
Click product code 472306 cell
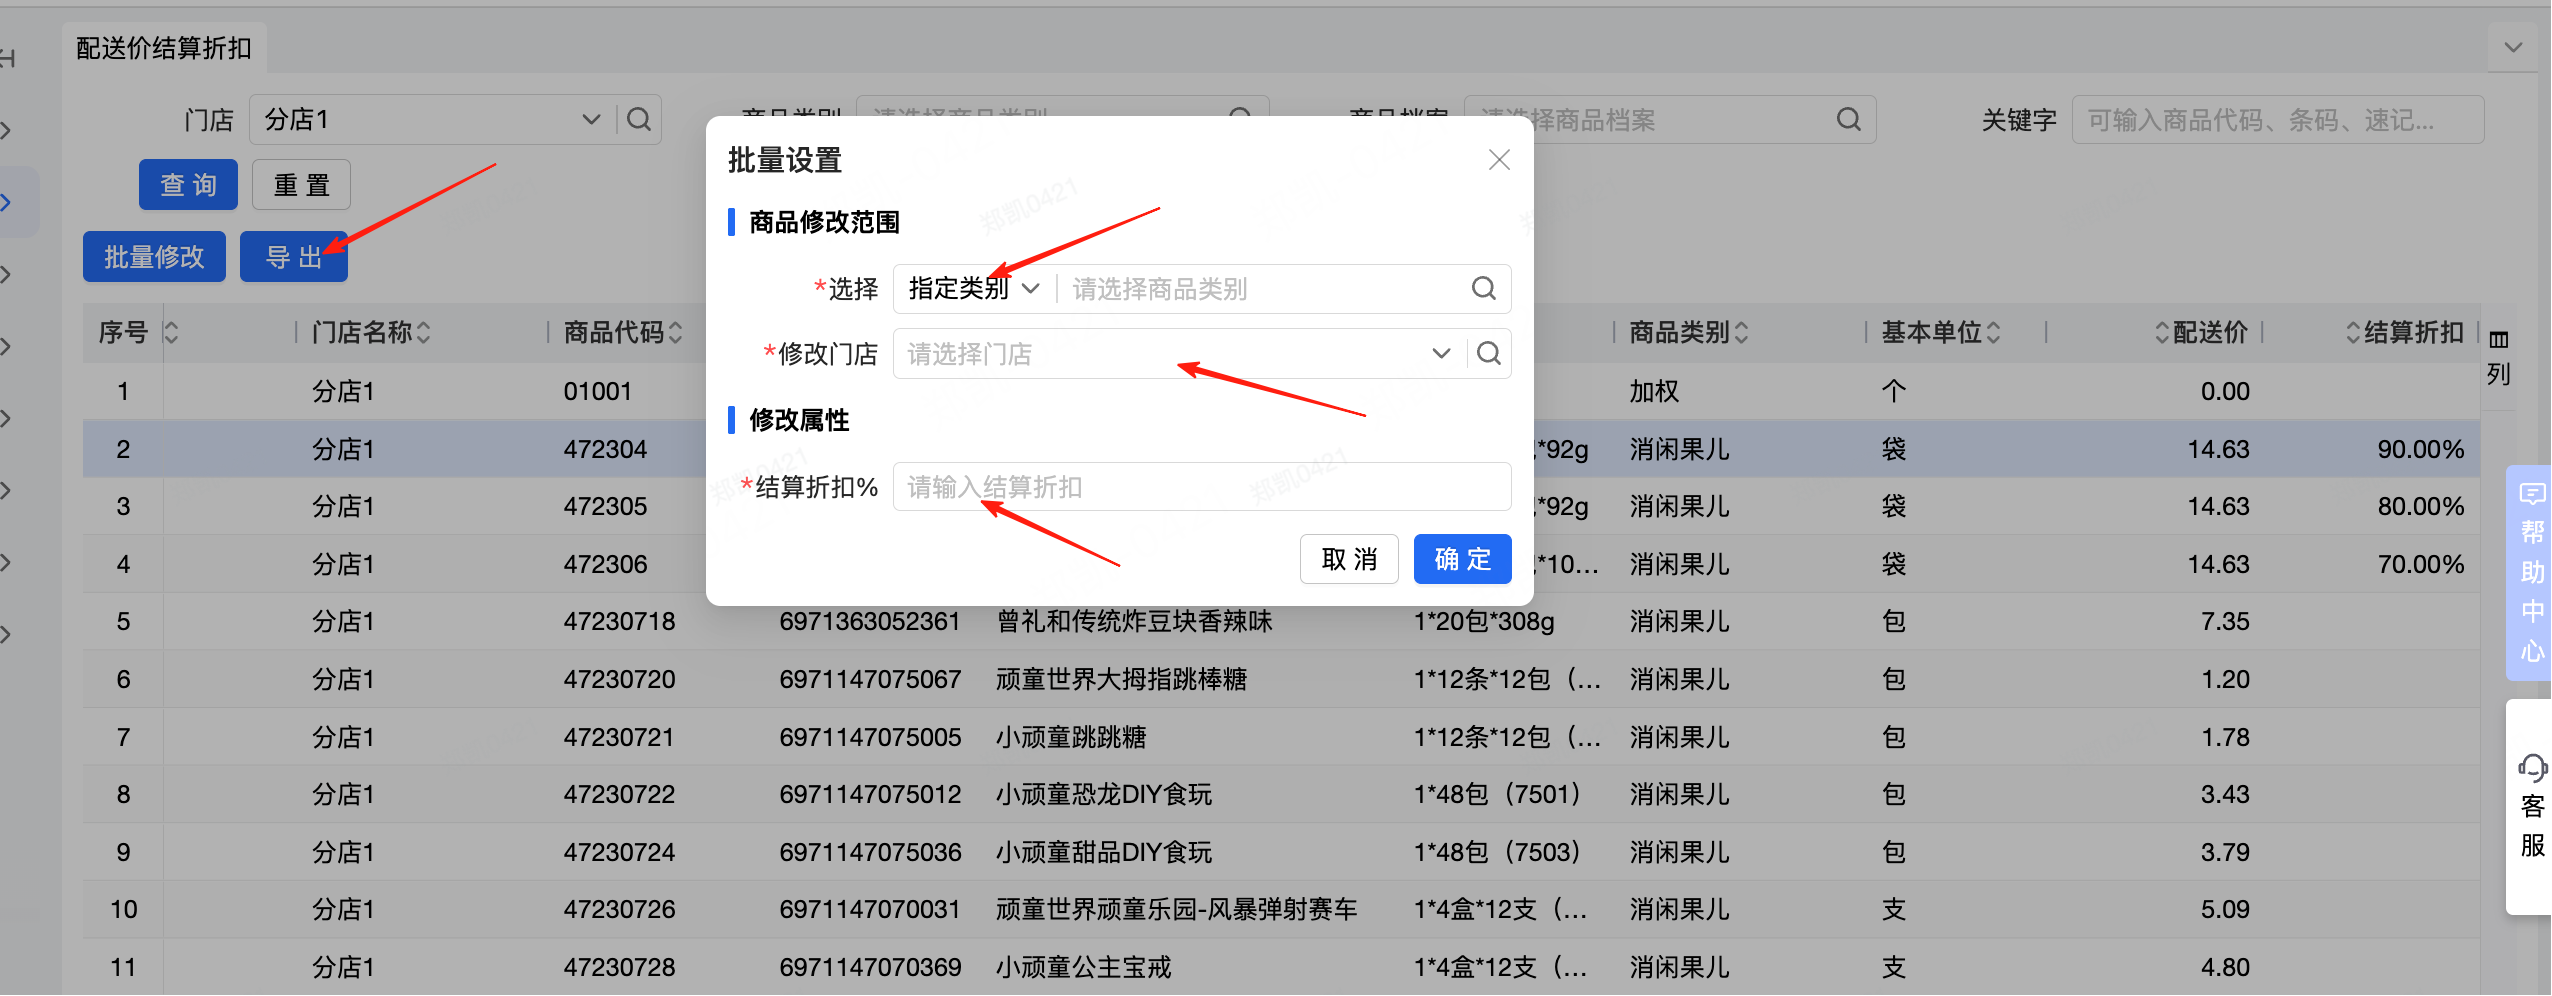pos(605,564)
